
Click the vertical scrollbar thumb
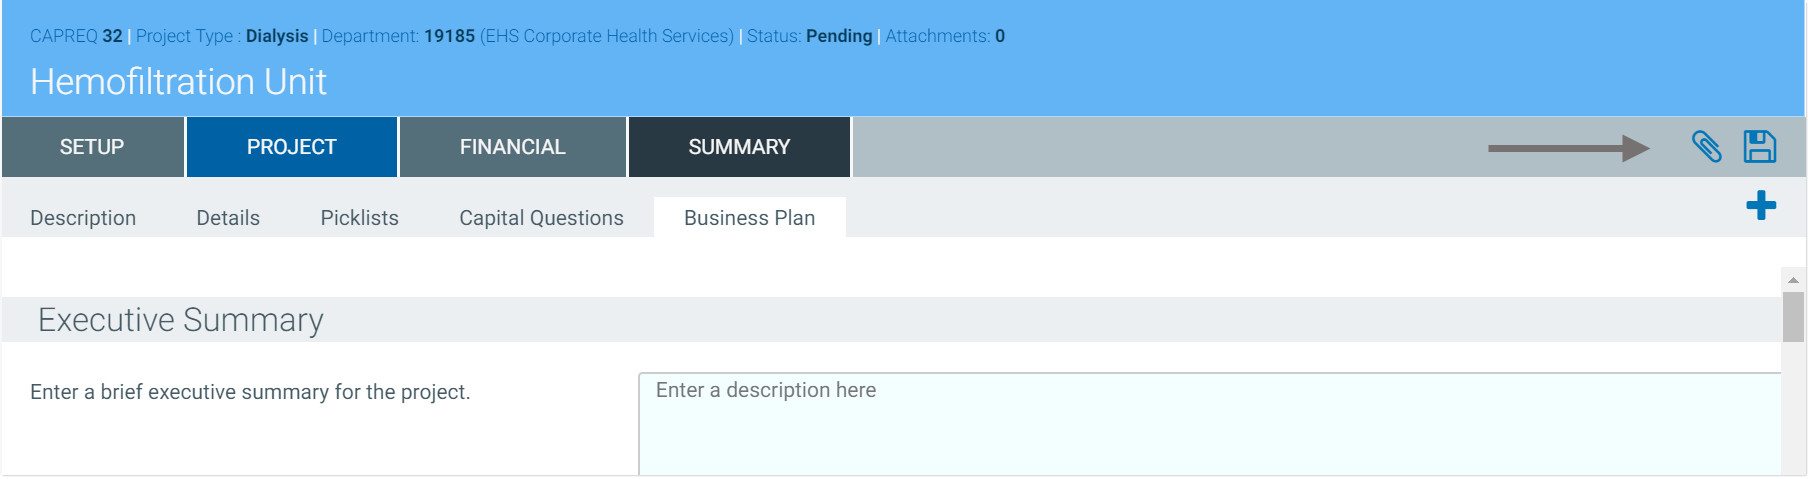(1793, 317)
